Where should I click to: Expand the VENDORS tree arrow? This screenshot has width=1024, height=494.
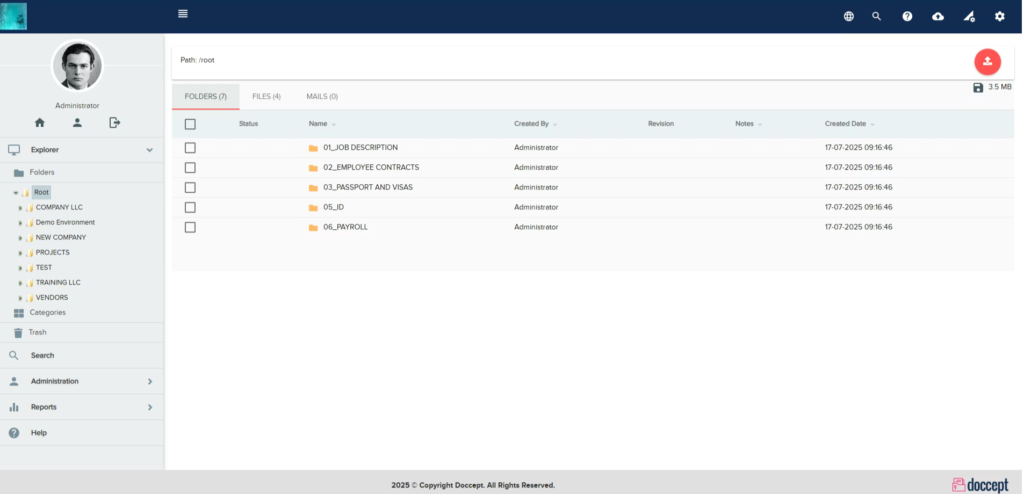coord(20,298)
